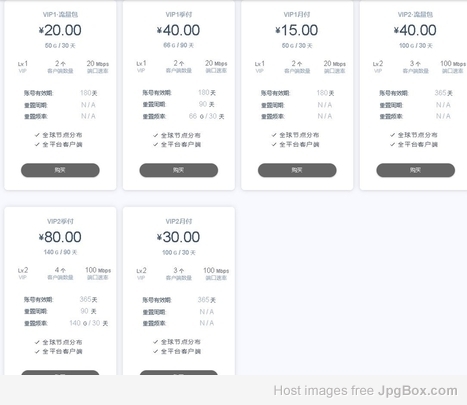Click checkmark beside 全平台客户端 in ¥30.00 card
Viewport: 467px width, 405px height.
coord(155,351)
